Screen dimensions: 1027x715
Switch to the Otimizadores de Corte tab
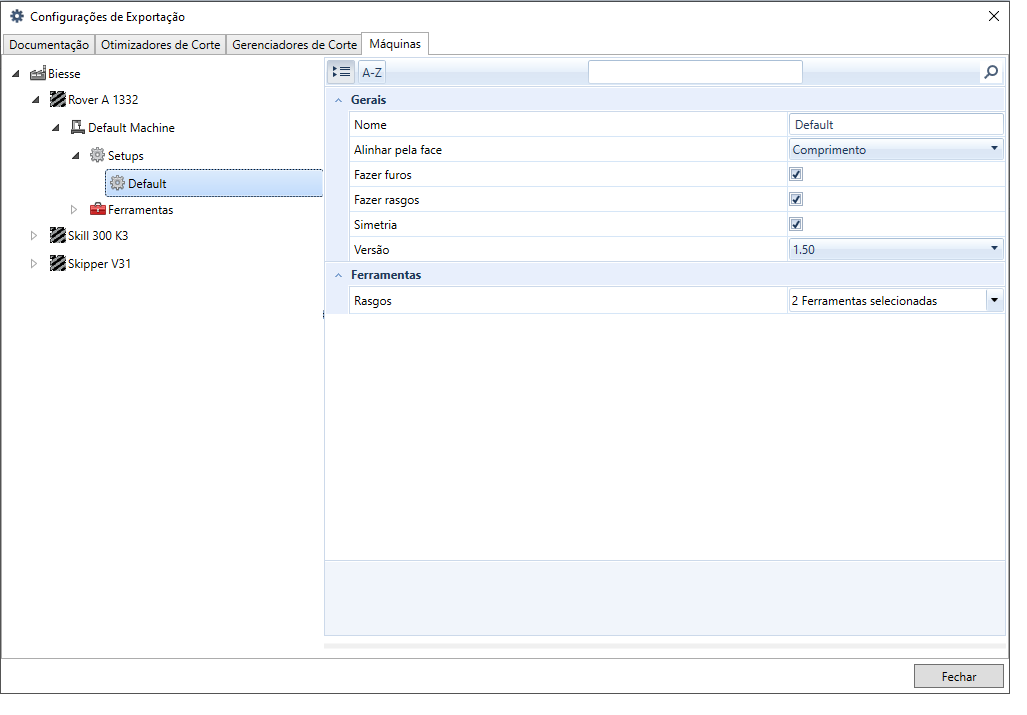(x=160, y=45)
